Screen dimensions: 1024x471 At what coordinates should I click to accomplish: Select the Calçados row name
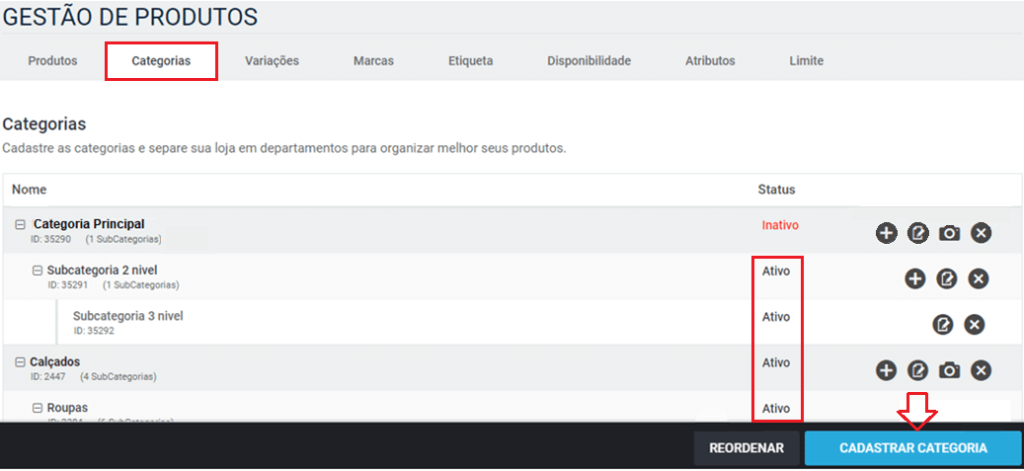[56, 362]
